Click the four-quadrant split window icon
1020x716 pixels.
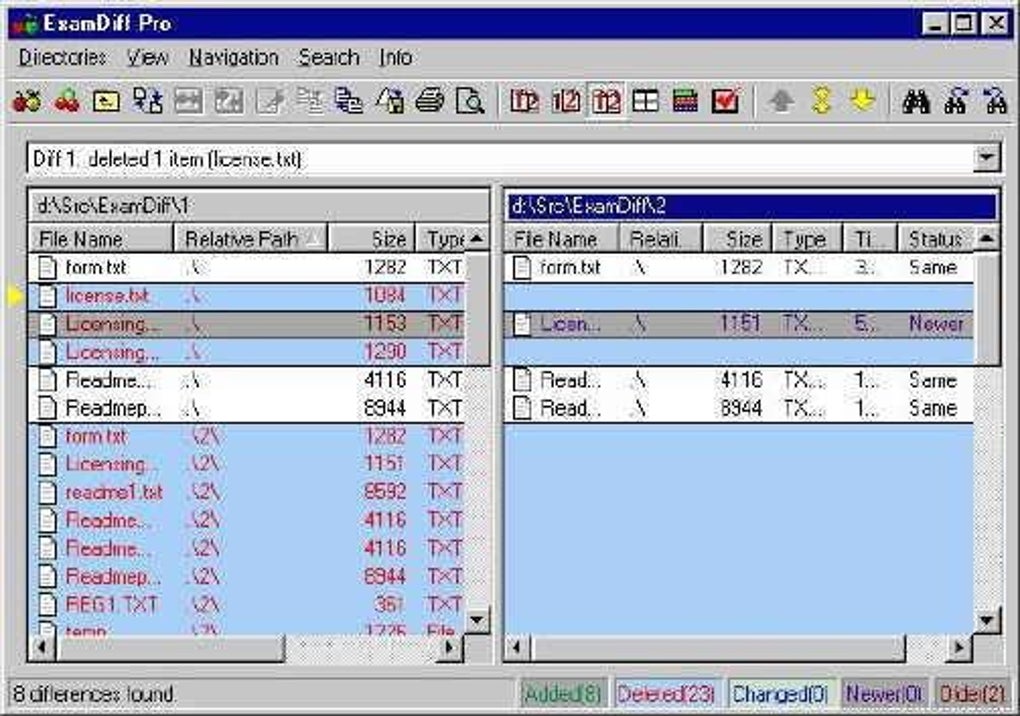pos(645,101)
